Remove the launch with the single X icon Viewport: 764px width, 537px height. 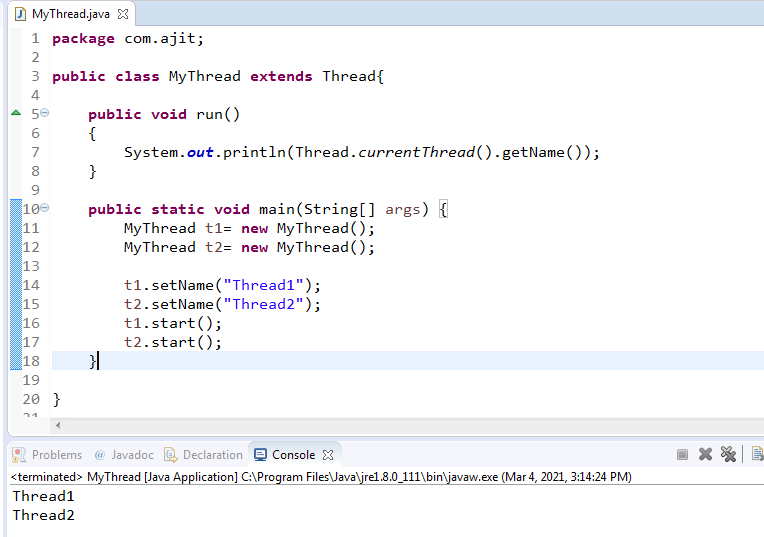(x=705, y=454)
